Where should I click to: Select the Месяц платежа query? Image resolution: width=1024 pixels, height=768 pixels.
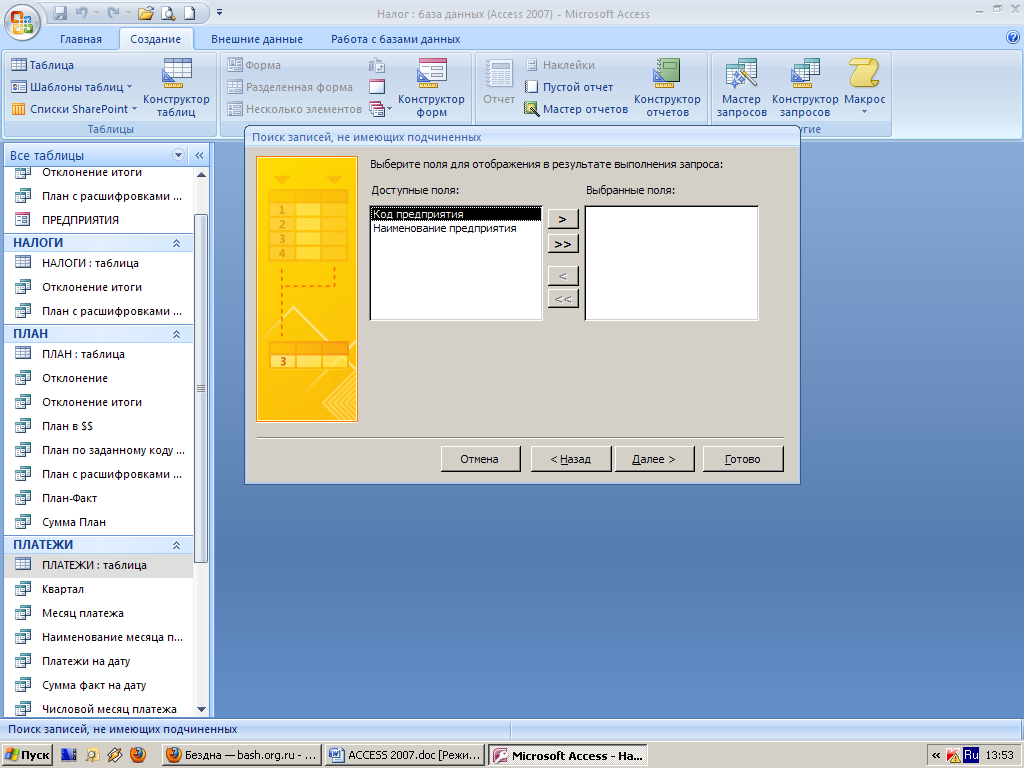point(99,613)
